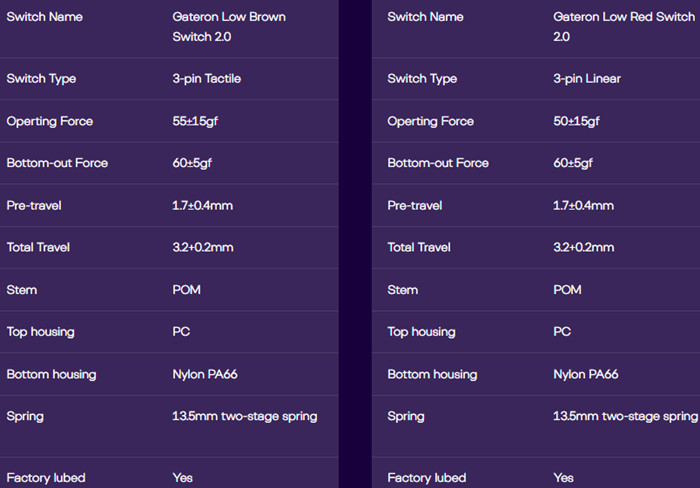Viewport: 700px width, 488px height.
Task: Click the 50±15gf operating force value
Action: [576, 121]
